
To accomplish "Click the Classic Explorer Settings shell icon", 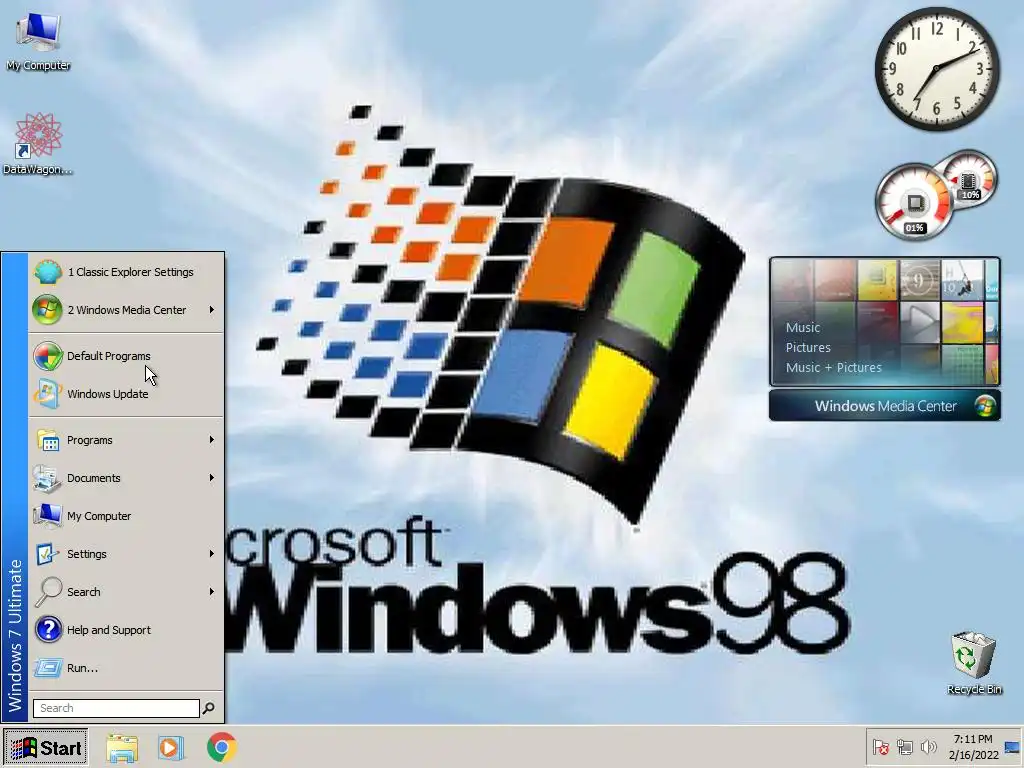I will [48, 272].
